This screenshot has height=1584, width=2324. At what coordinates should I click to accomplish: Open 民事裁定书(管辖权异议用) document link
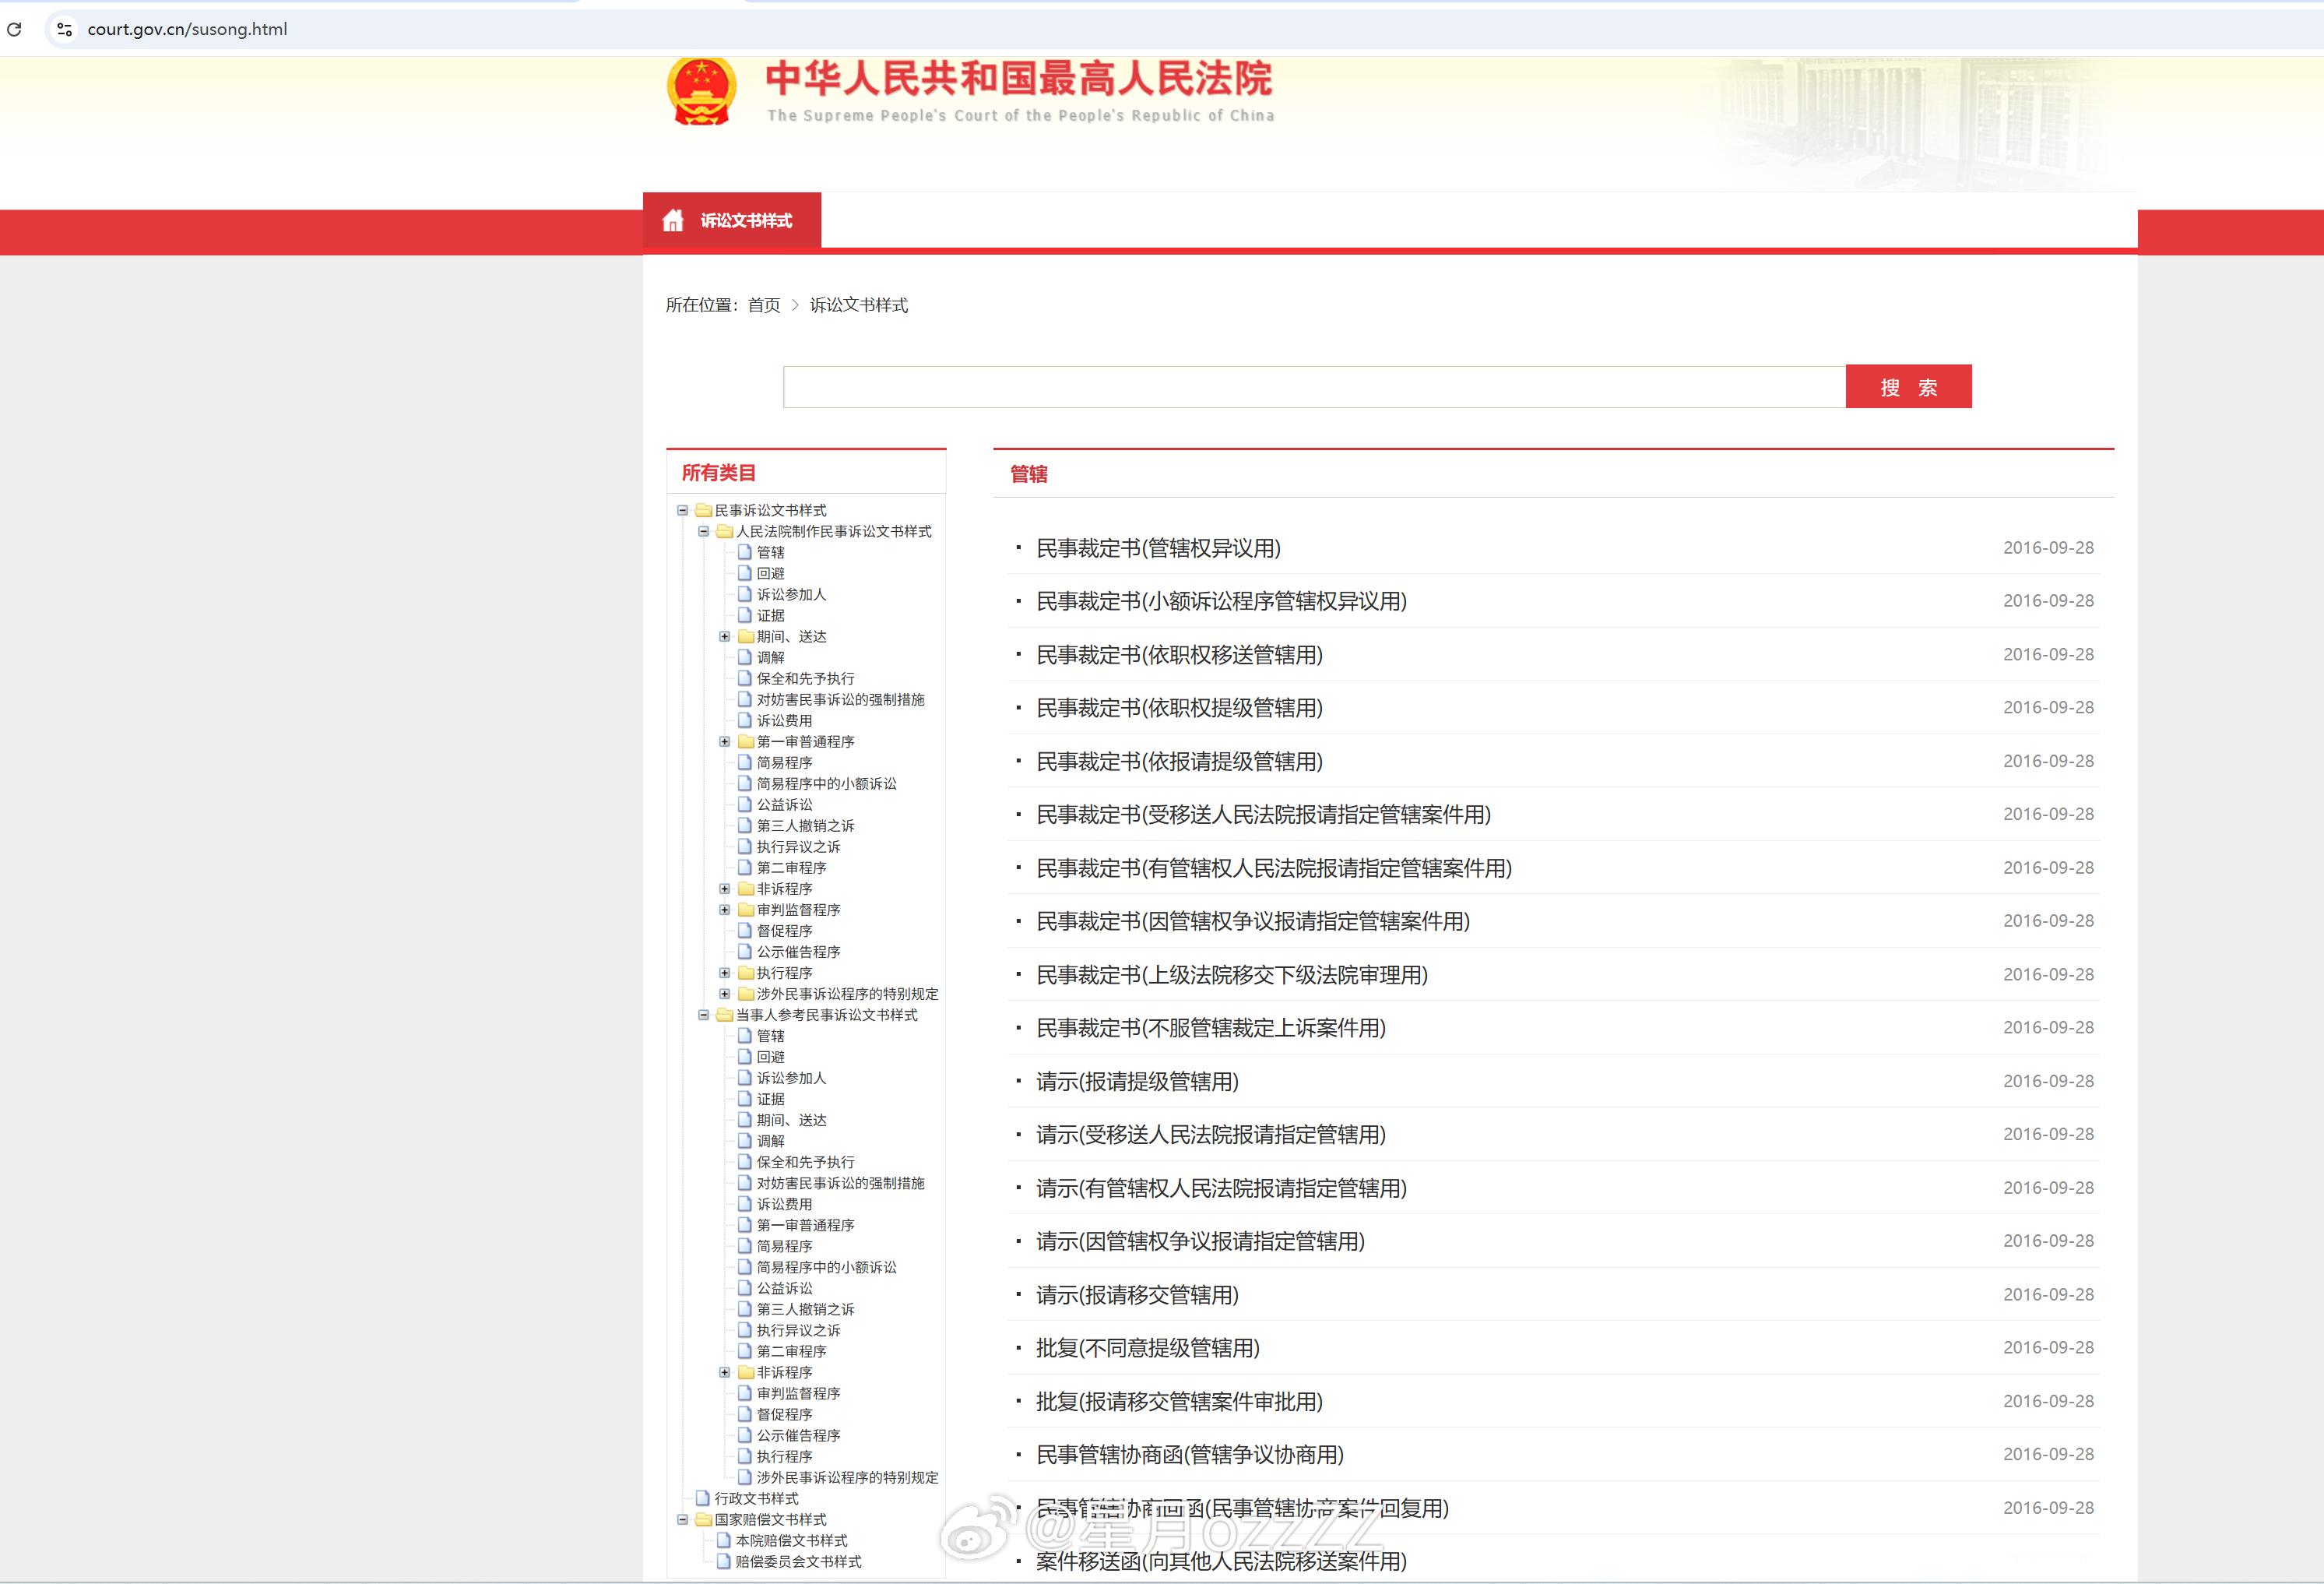(1158, 548)
